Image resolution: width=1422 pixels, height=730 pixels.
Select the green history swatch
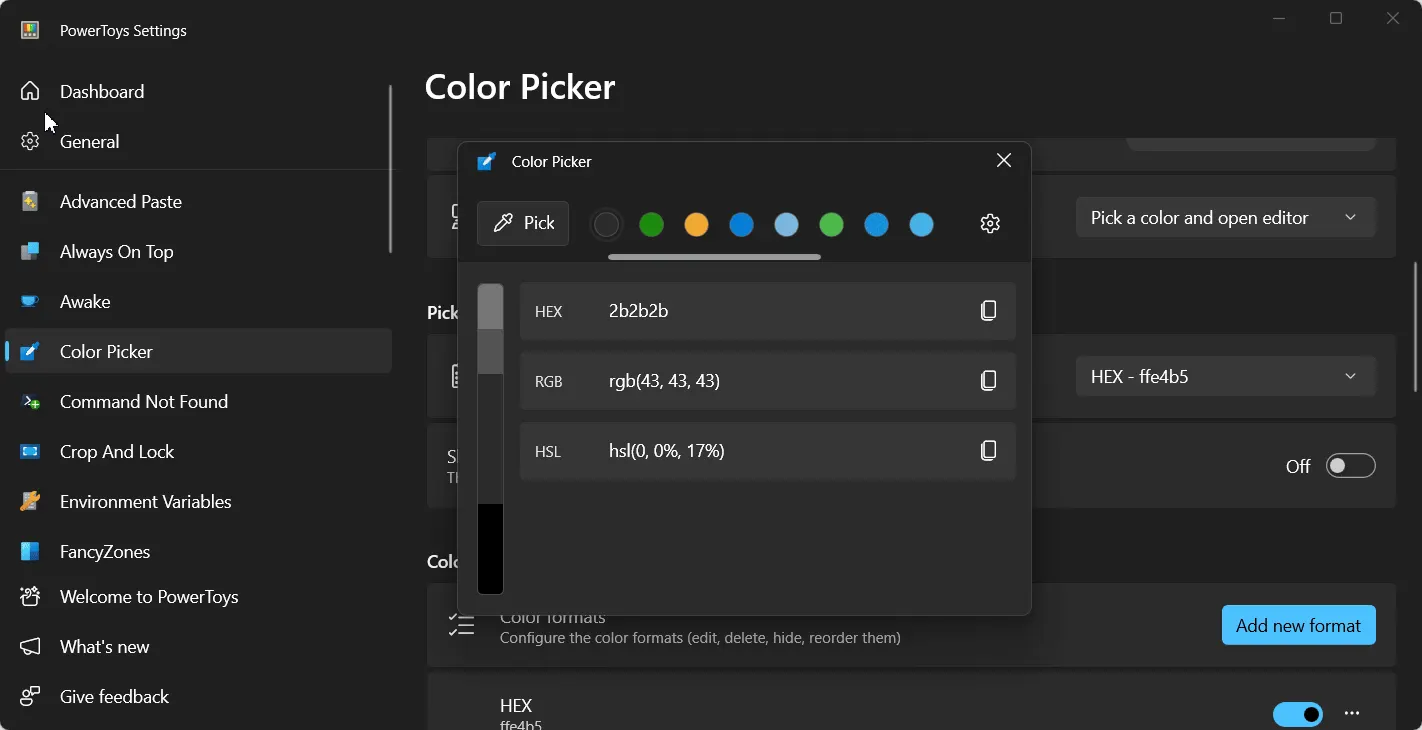pos(651,225)
